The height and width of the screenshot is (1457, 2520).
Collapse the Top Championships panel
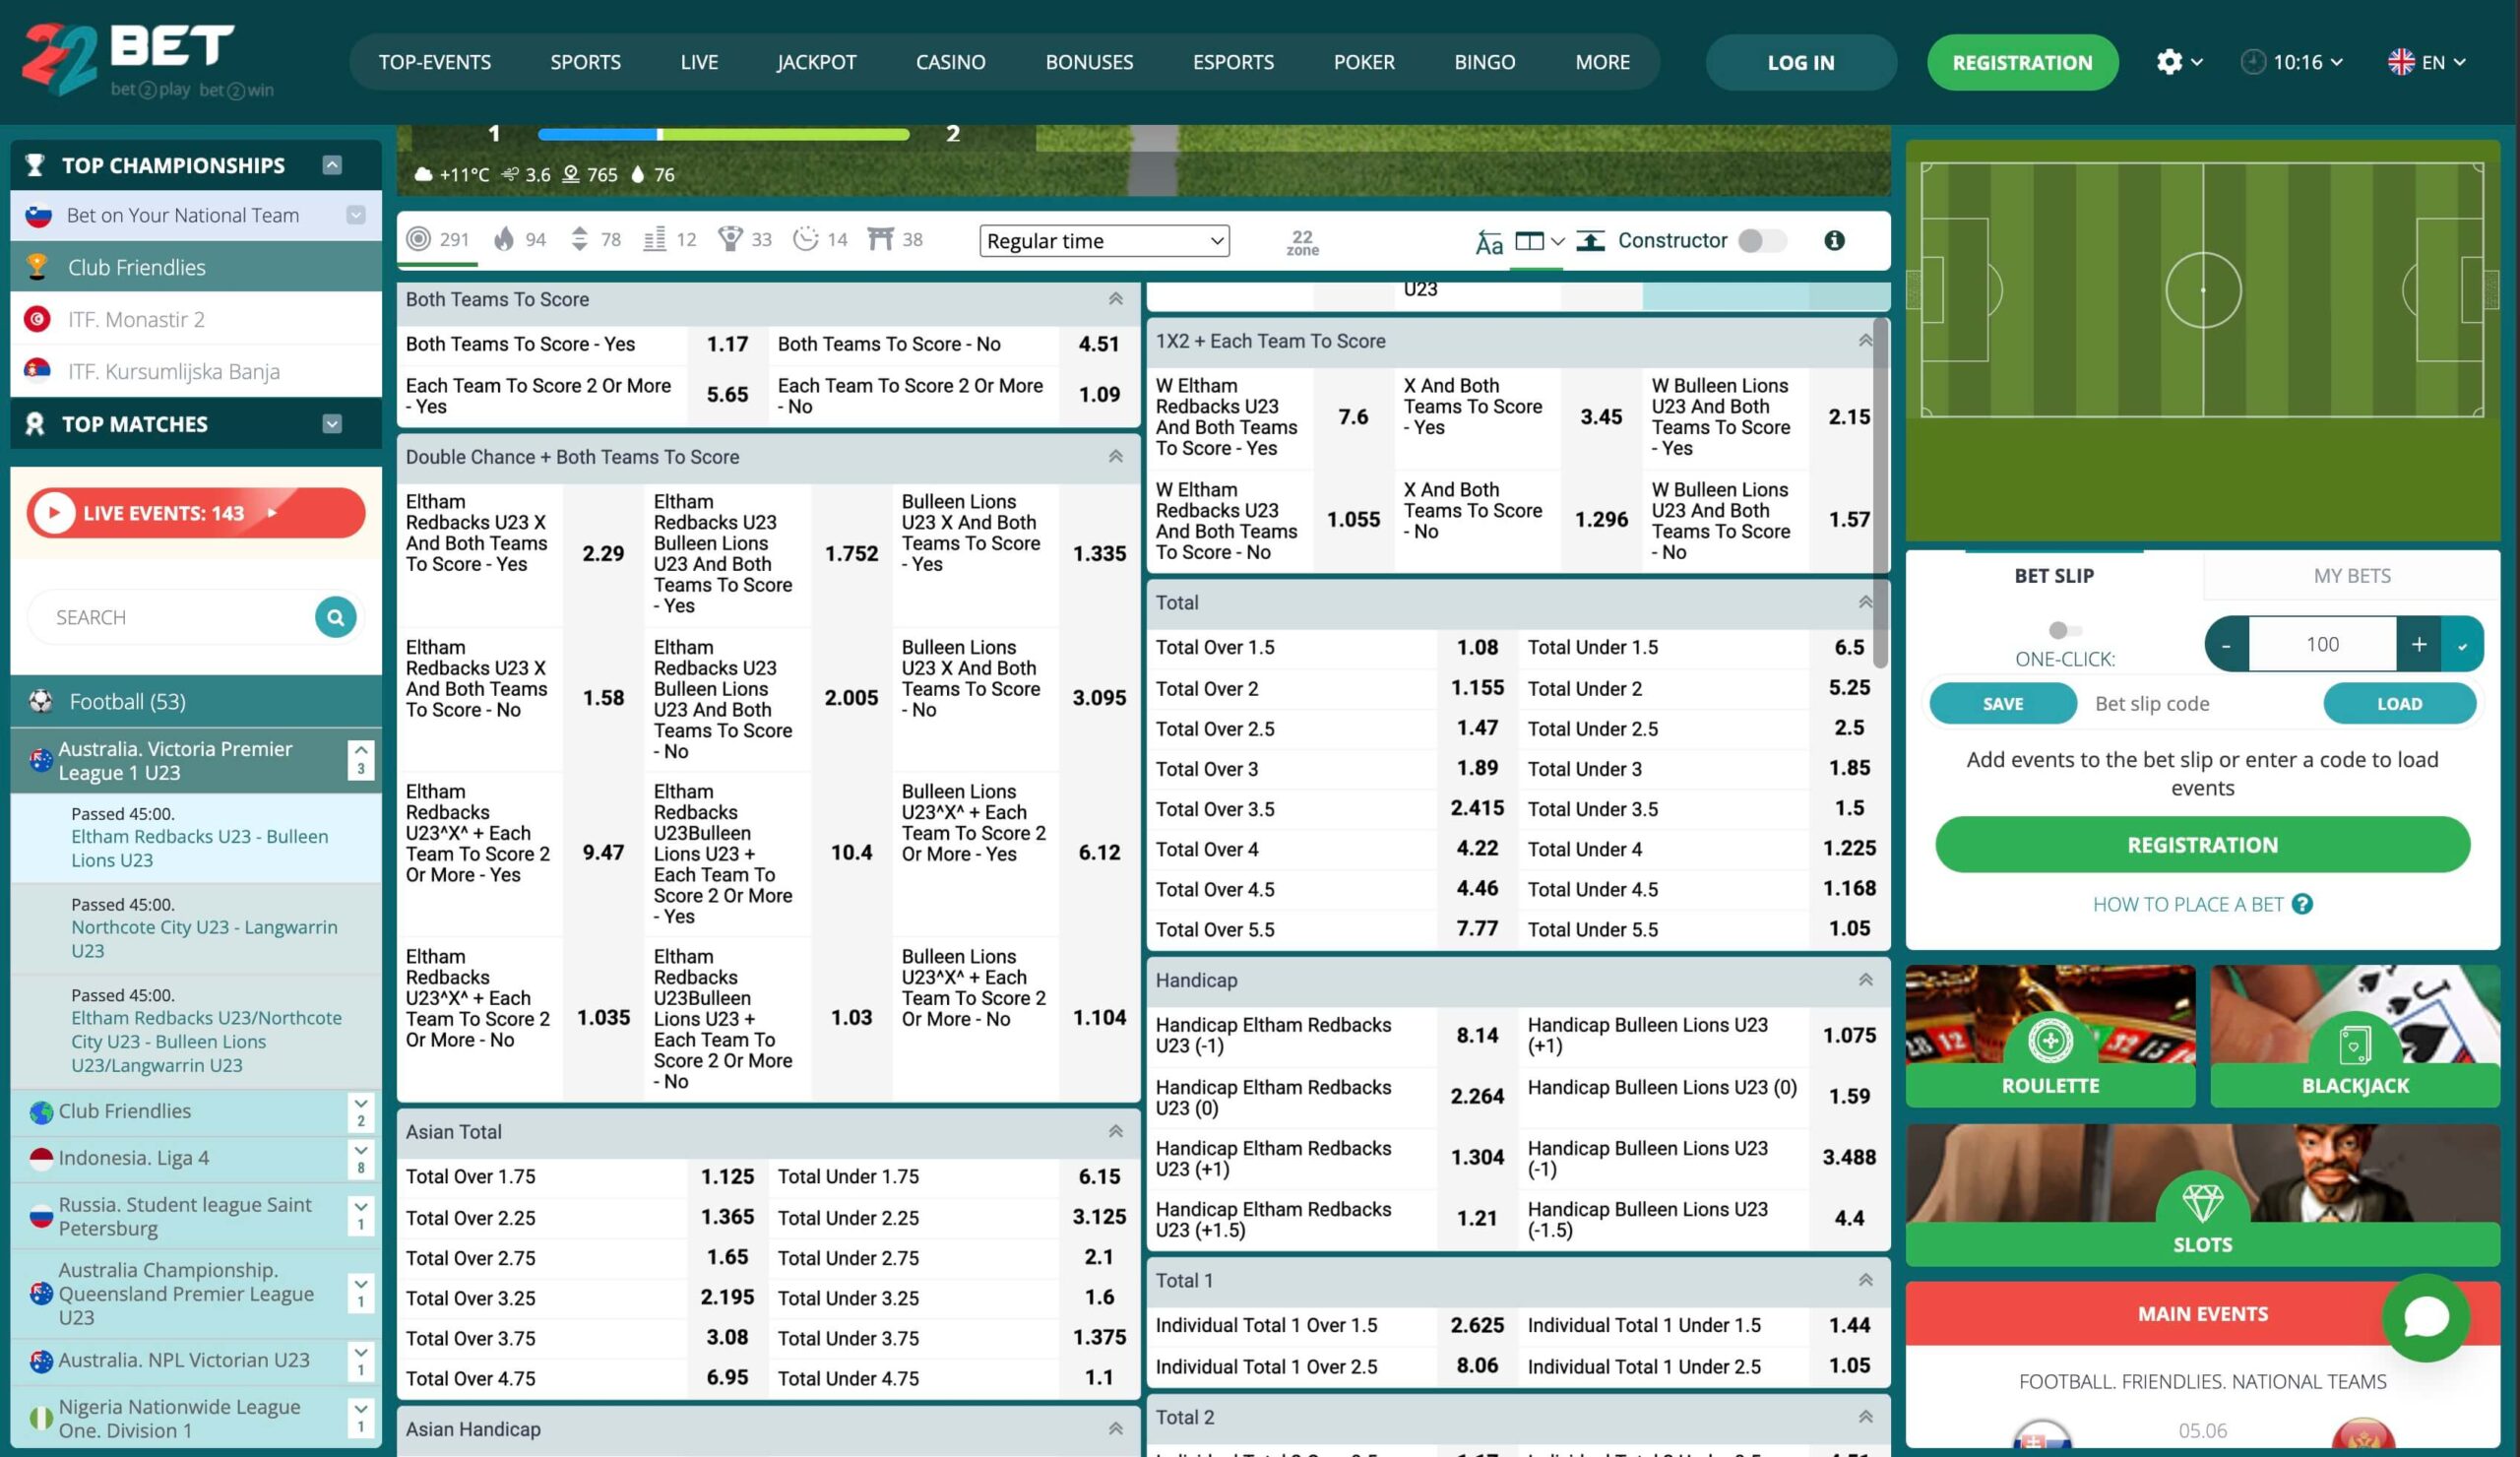[332, 165]
